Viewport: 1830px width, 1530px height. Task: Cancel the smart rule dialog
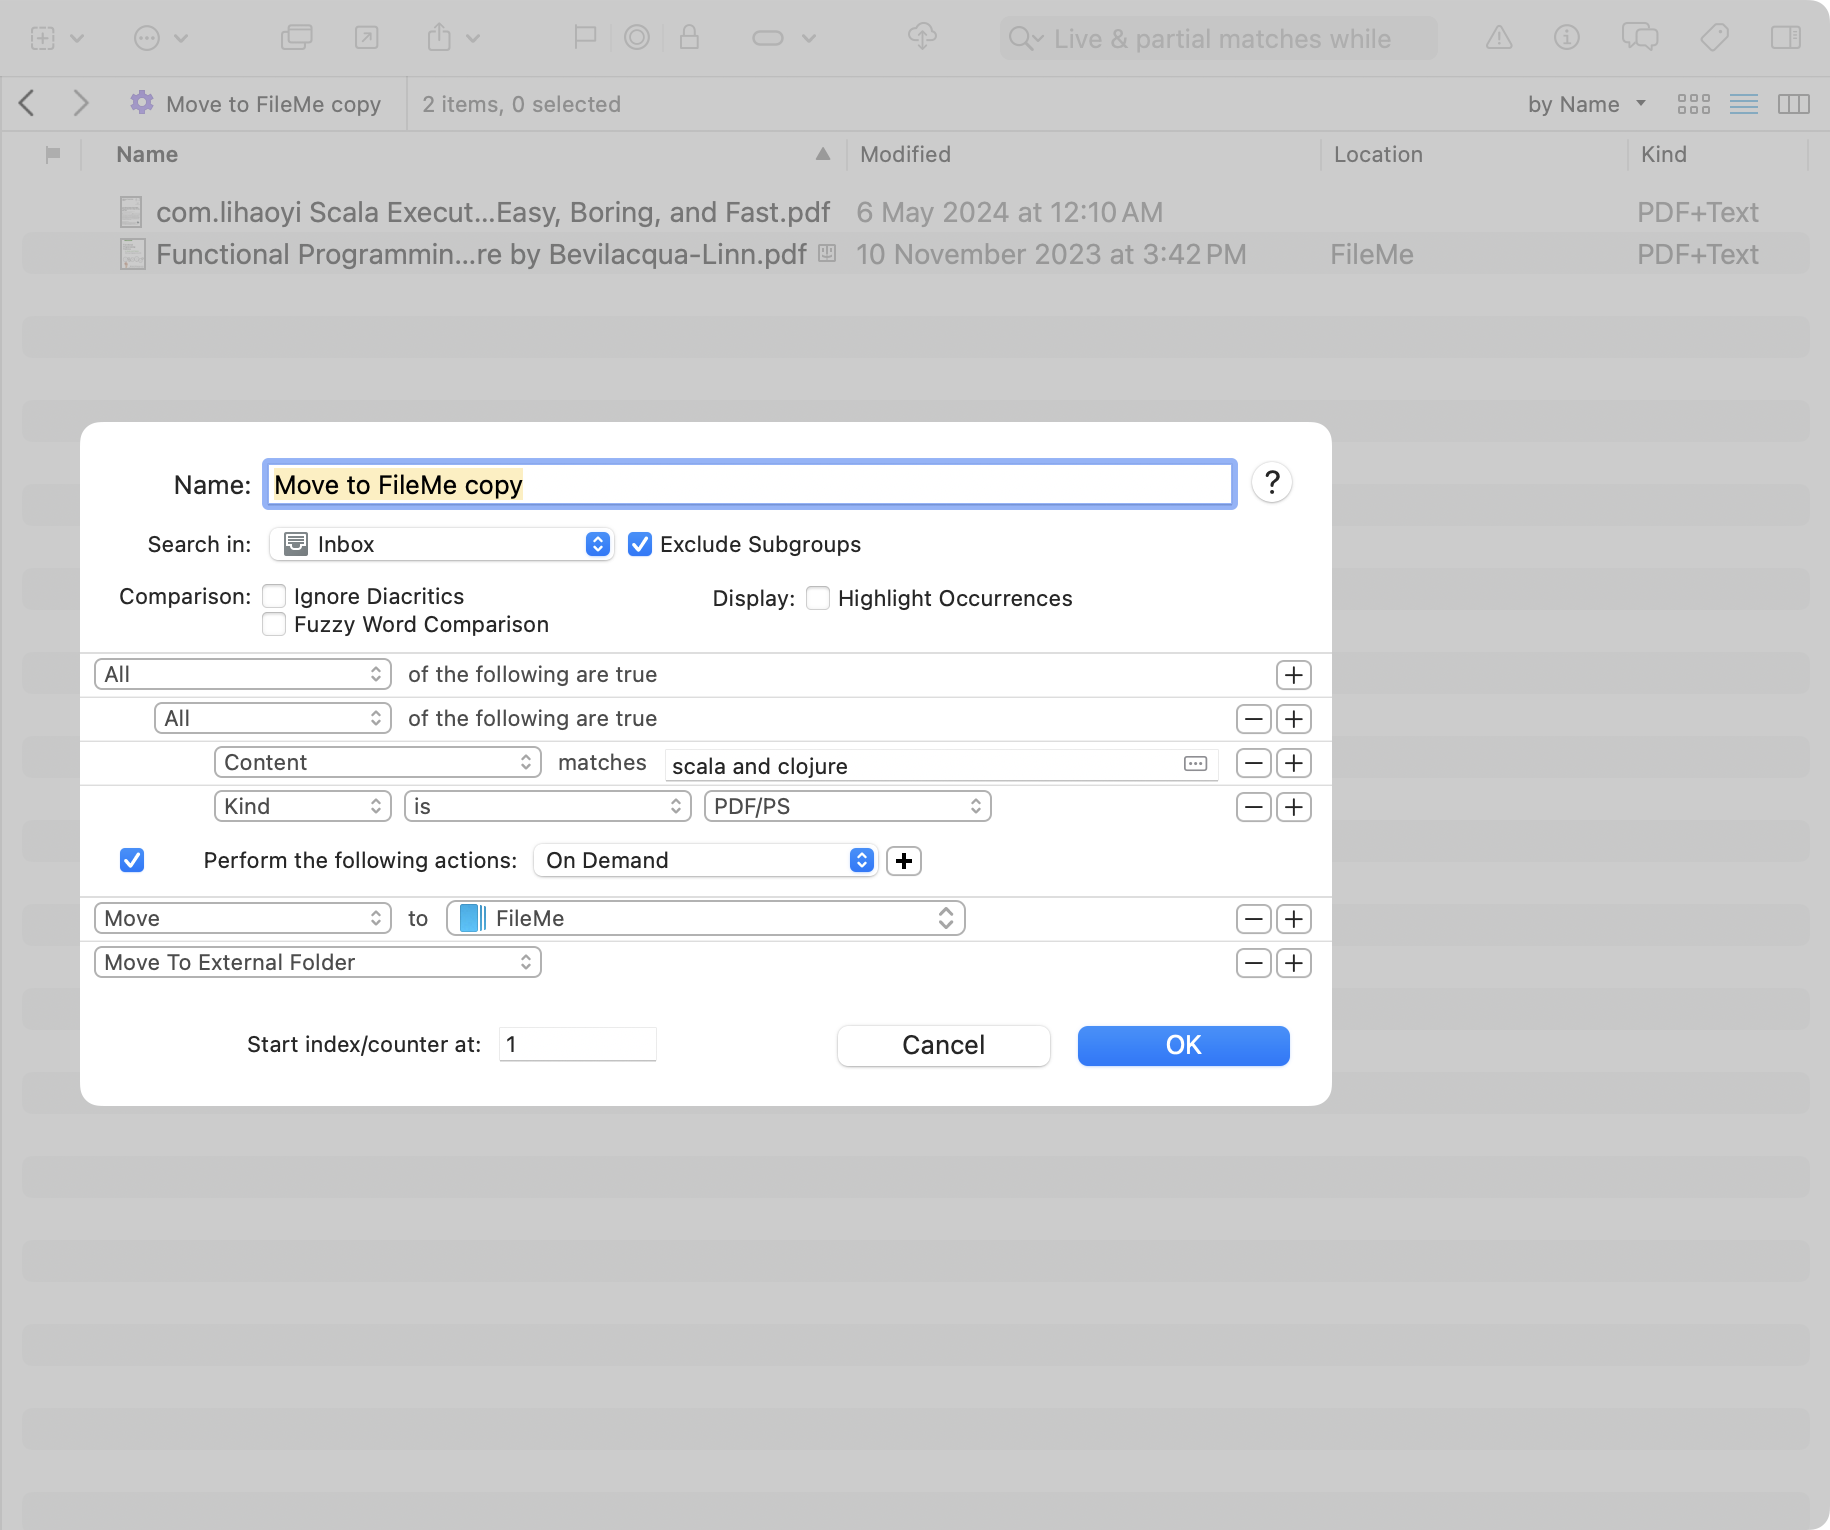pyautogui.click(x=943, y=1046)
